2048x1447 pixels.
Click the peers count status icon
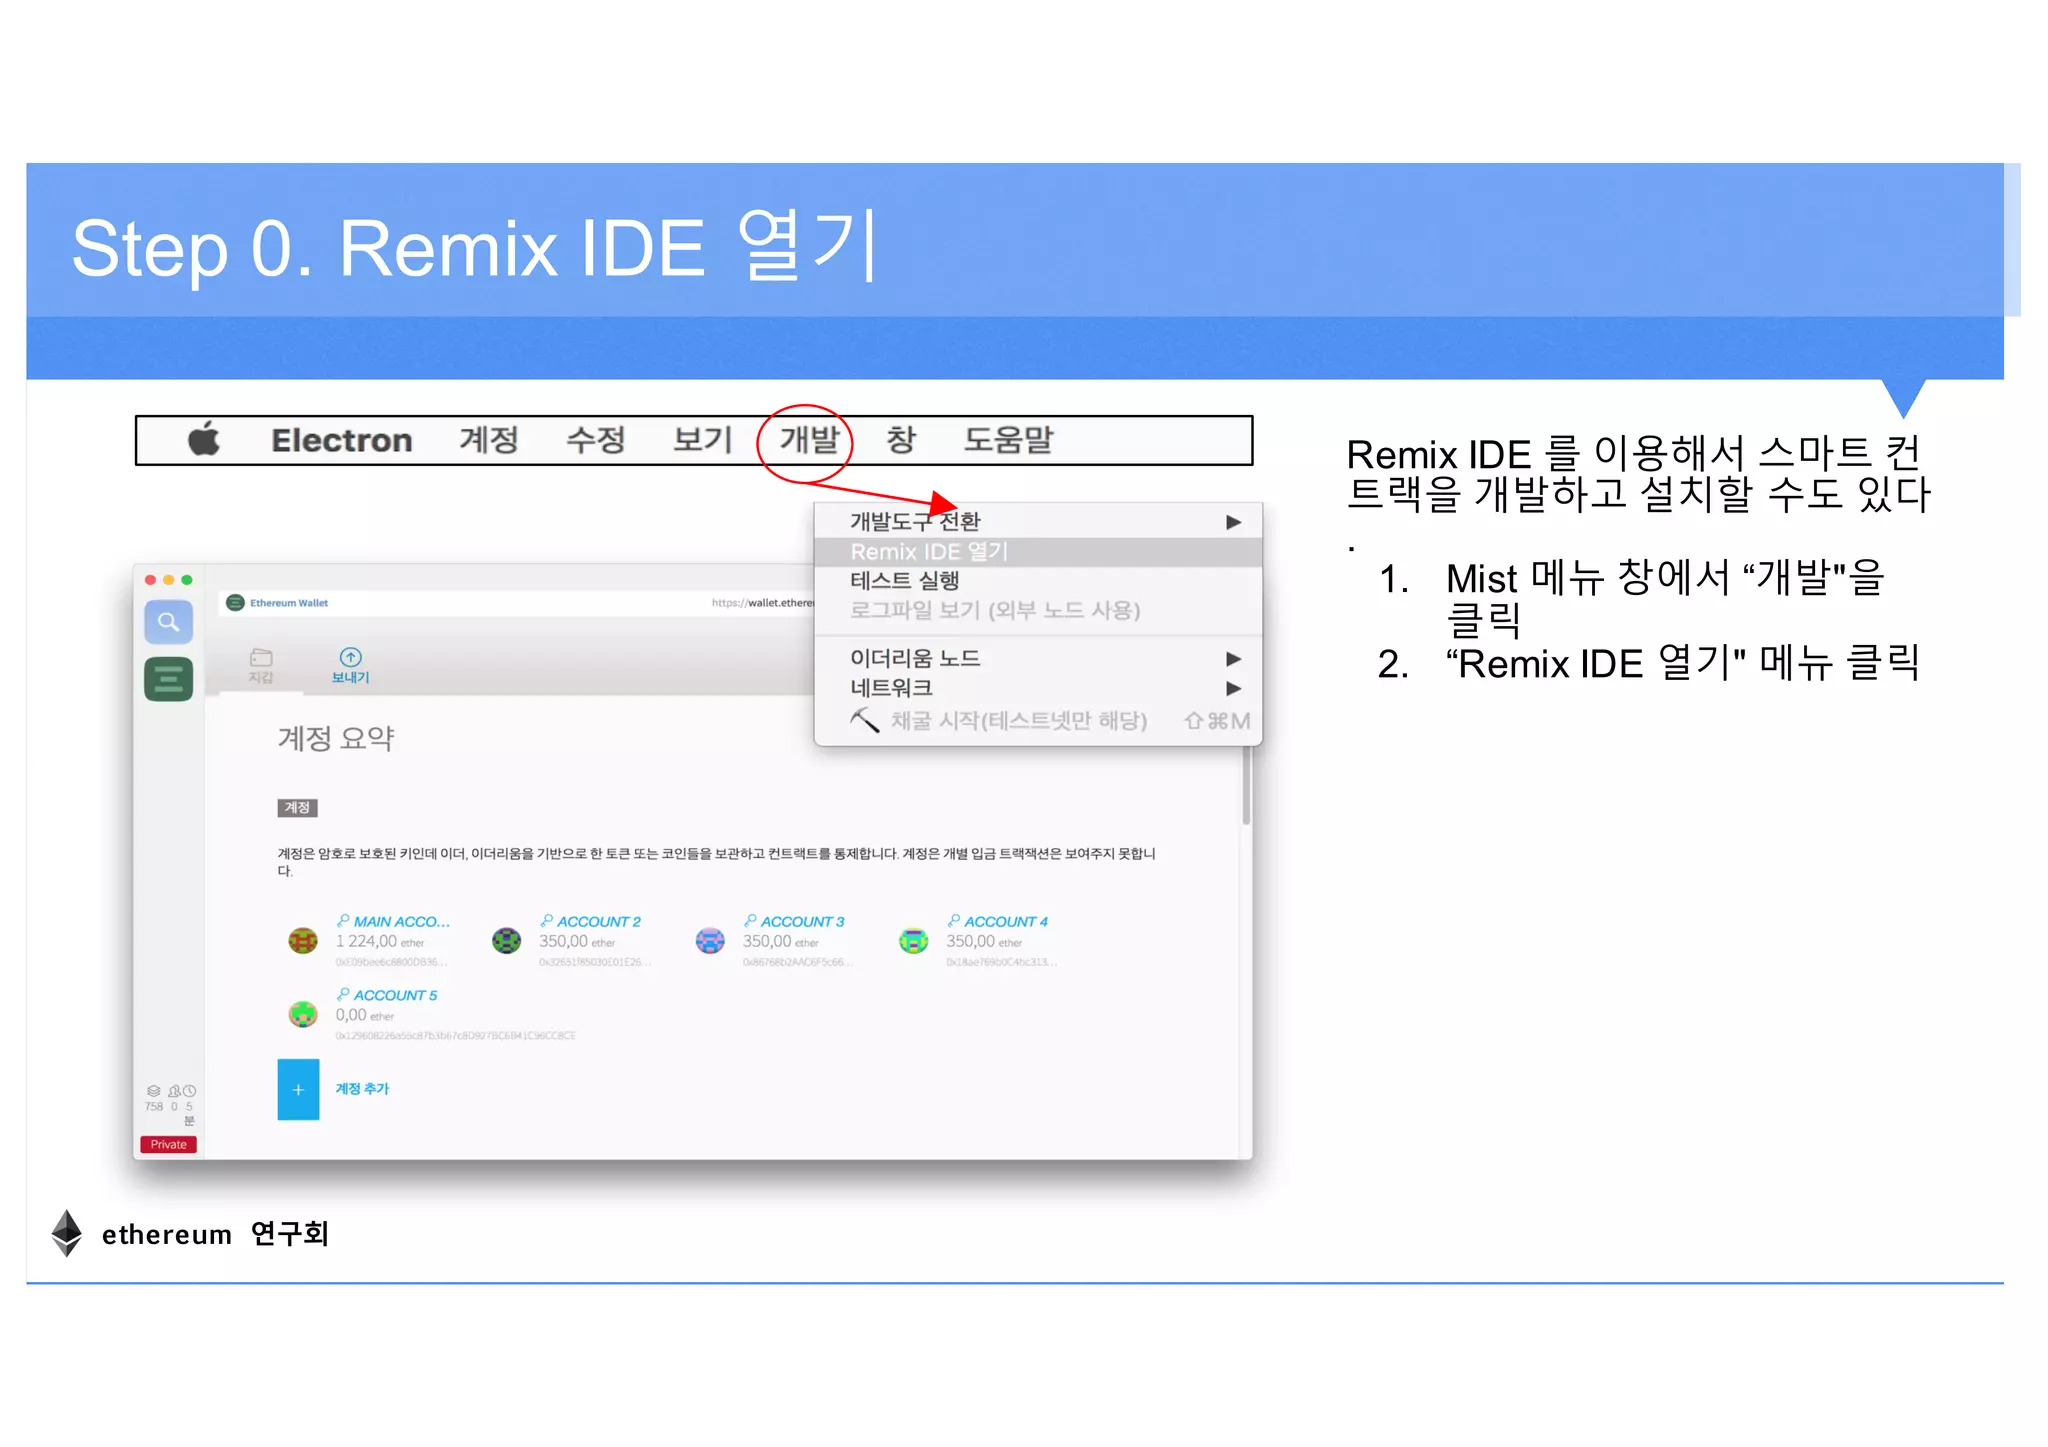174,1091
